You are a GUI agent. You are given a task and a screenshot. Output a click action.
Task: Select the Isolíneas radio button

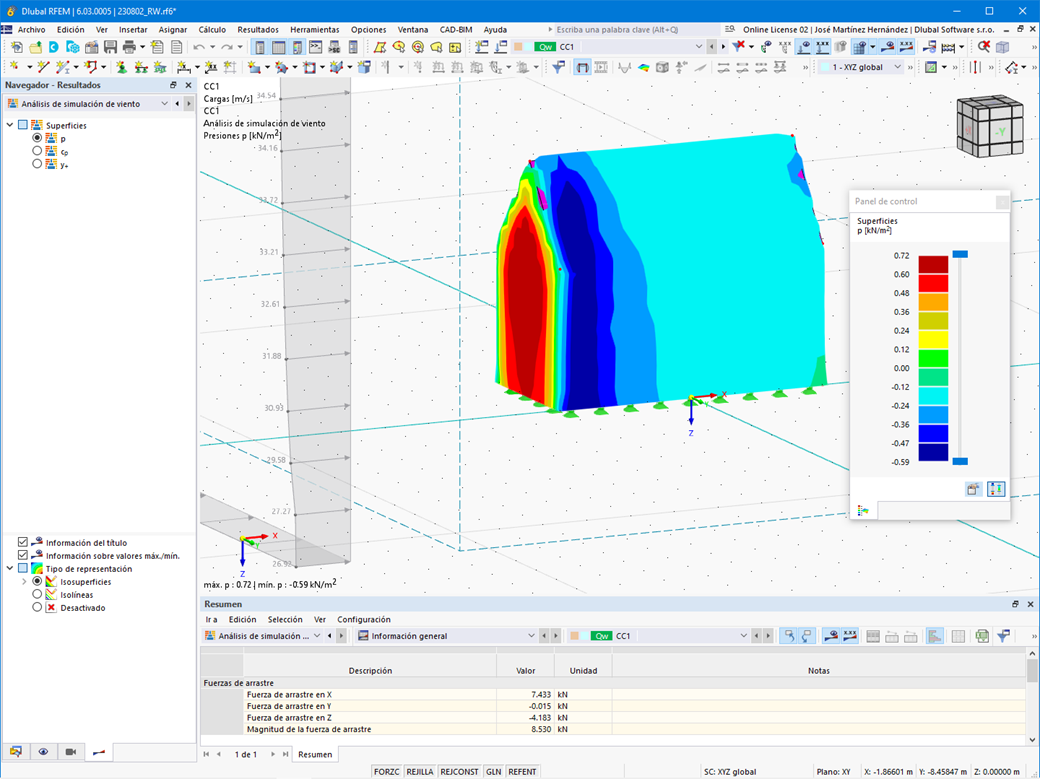coord(37,594)
